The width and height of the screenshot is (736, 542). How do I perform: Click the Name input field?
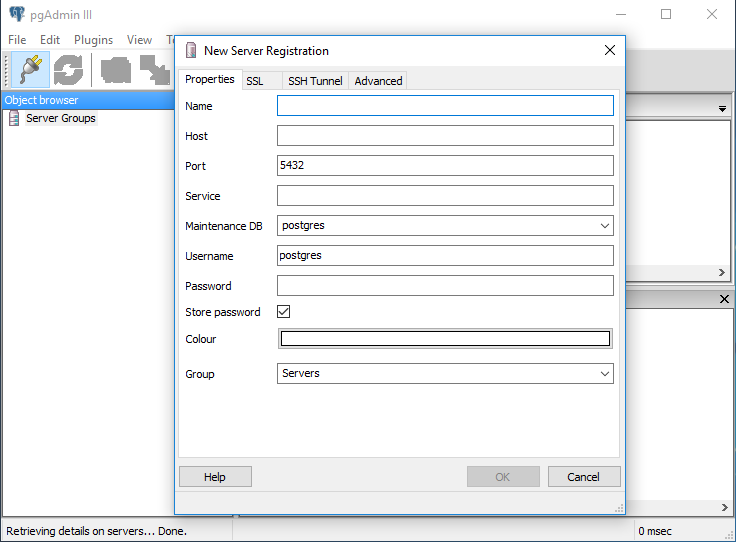[x=445, y=106]
